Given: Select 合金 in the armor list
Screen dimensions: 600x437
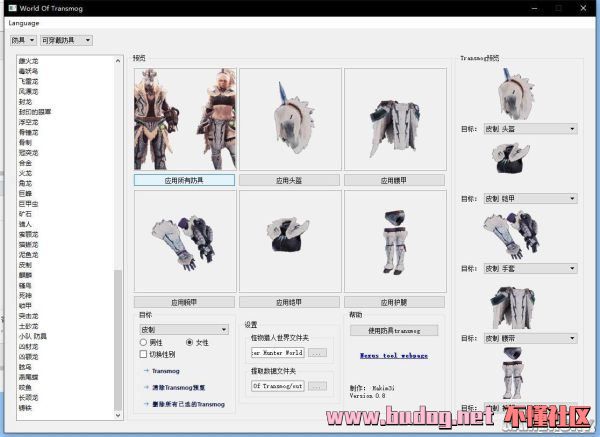Looking at the screenshot, I should [x=25, y=163].
